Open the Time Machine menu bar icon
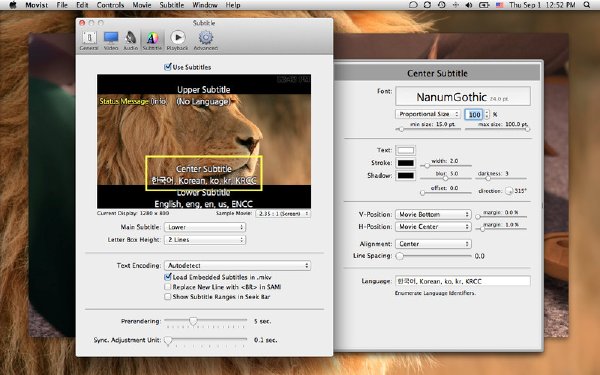This screenshot has height=375, width=600. pos(442,5)
